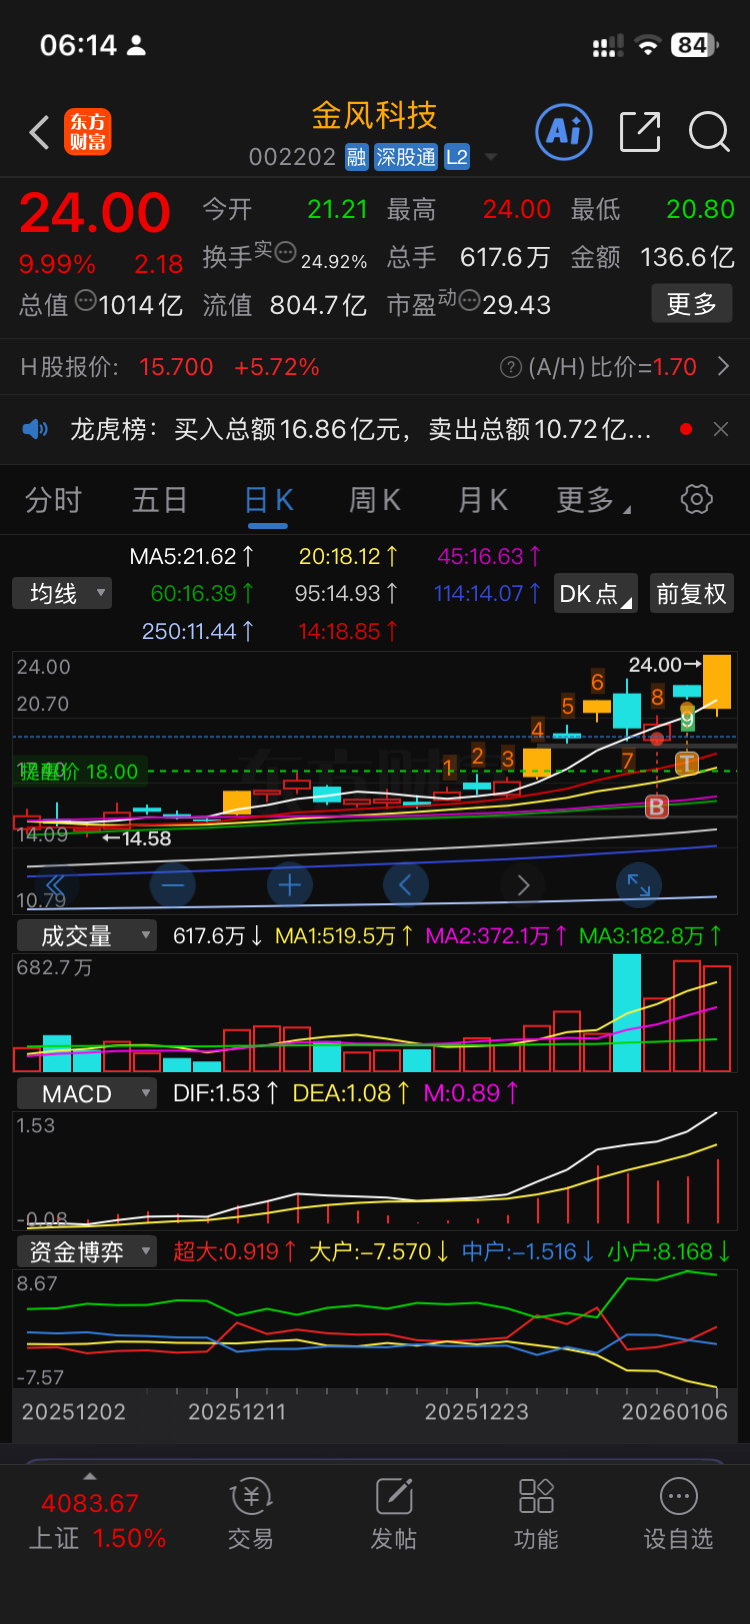Open chart settings gear icon

697,499
